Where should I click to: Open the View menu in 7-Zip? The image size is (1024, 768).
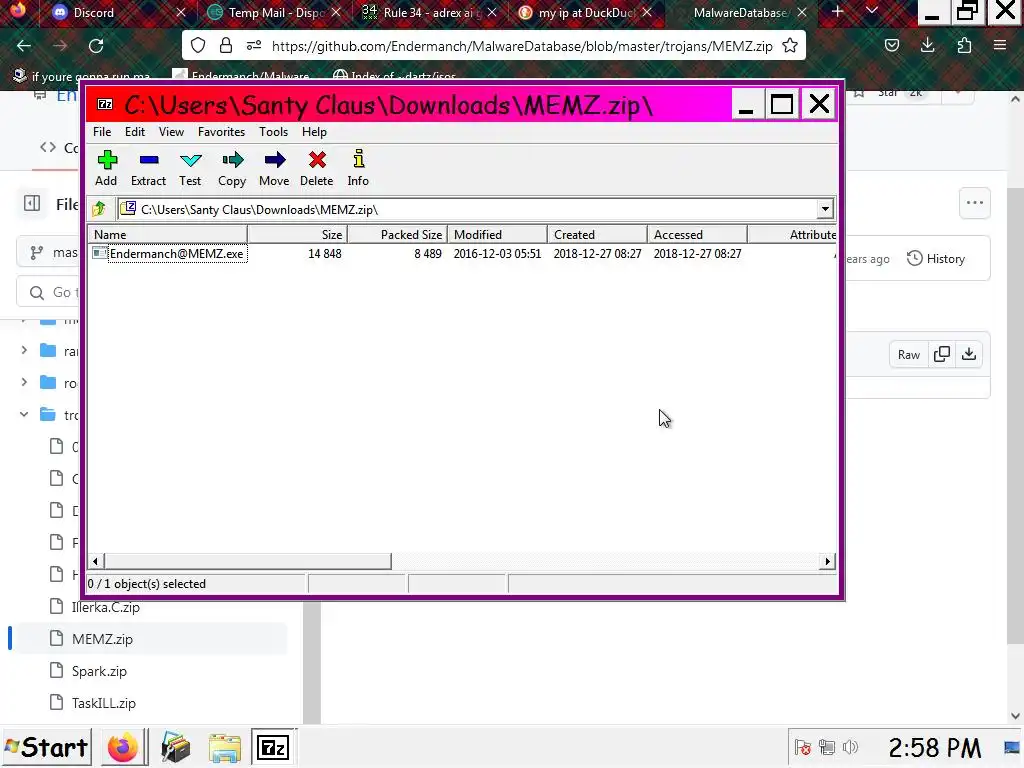point(171,132)
